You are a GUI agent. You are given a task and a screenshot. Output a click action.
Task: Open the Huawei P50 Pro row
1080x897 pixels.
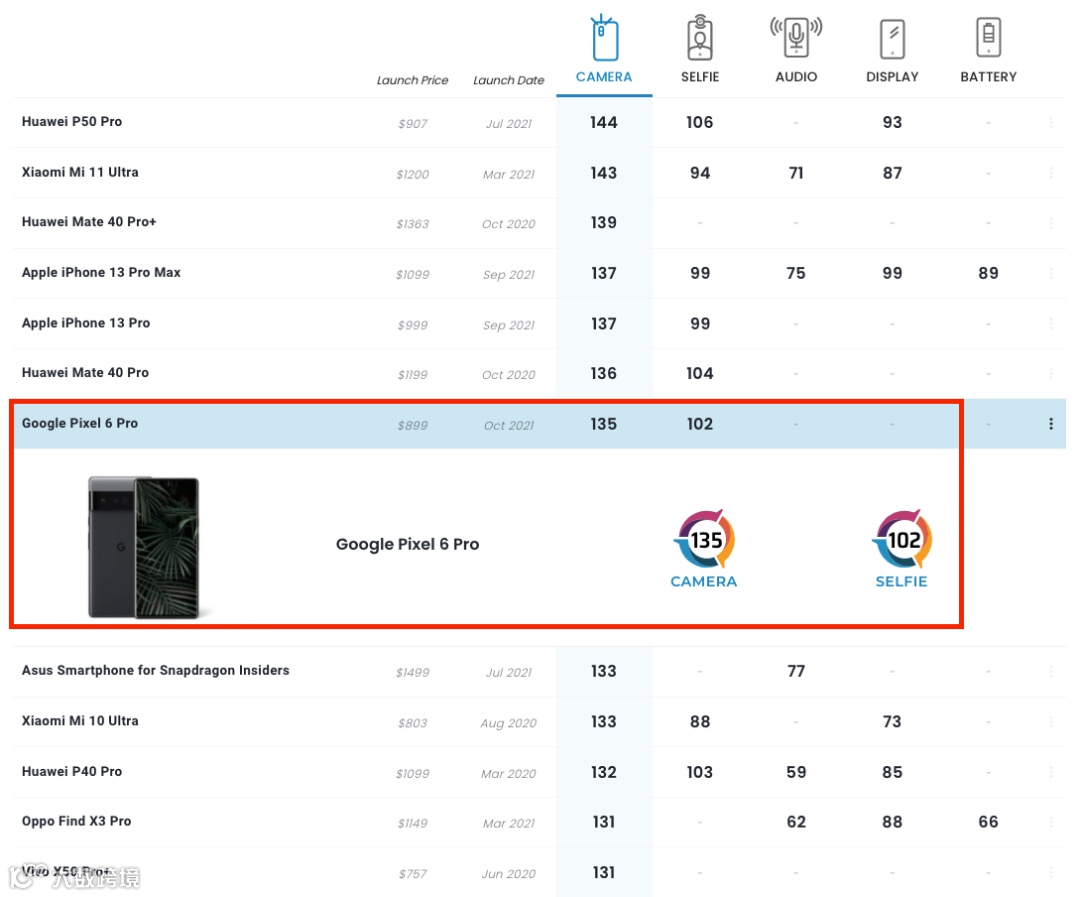point(539,123)
